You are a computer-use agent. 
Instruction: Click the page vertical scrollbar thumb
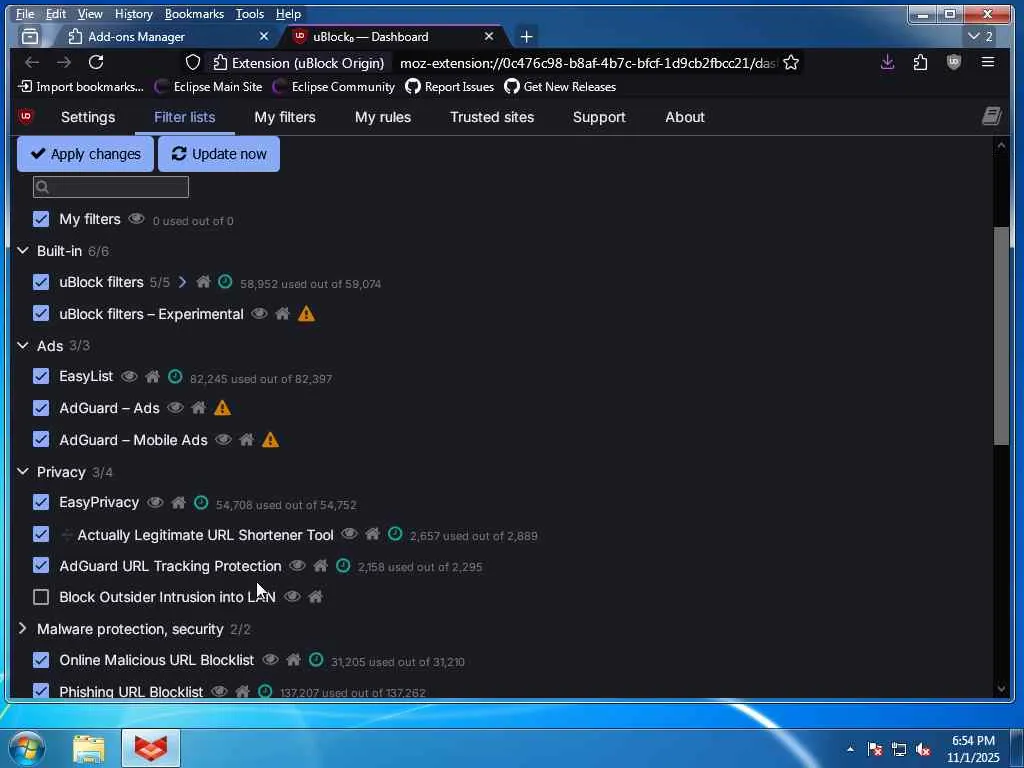pyautogui.click(x=1001, y=336)
